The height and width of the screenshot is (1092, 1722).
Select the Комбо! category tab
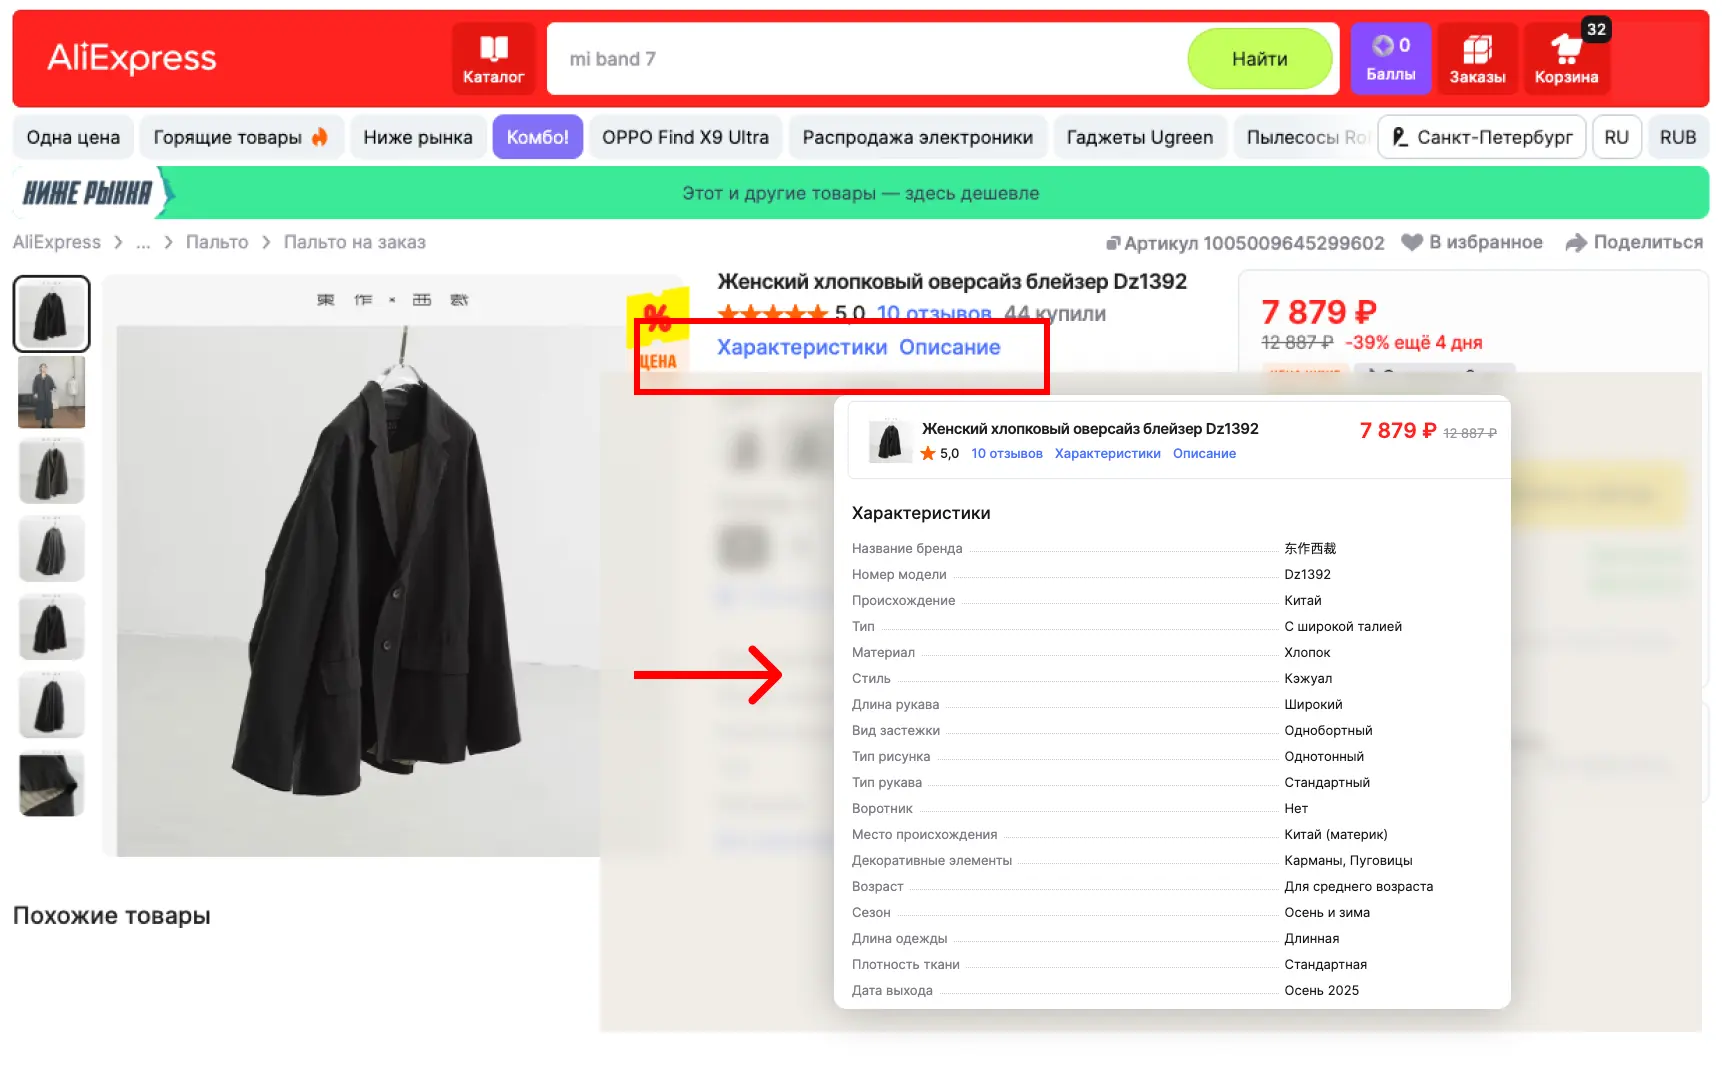pos(537,137)
